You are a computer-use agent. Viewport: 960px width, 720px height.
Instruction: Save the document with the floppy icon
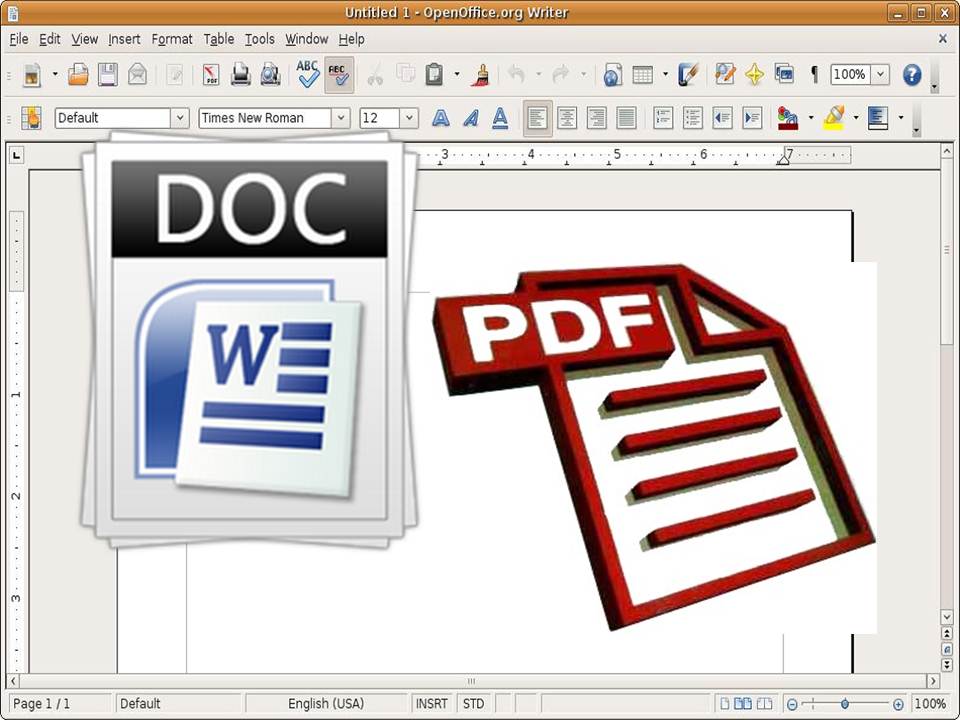tap(108, 75)
